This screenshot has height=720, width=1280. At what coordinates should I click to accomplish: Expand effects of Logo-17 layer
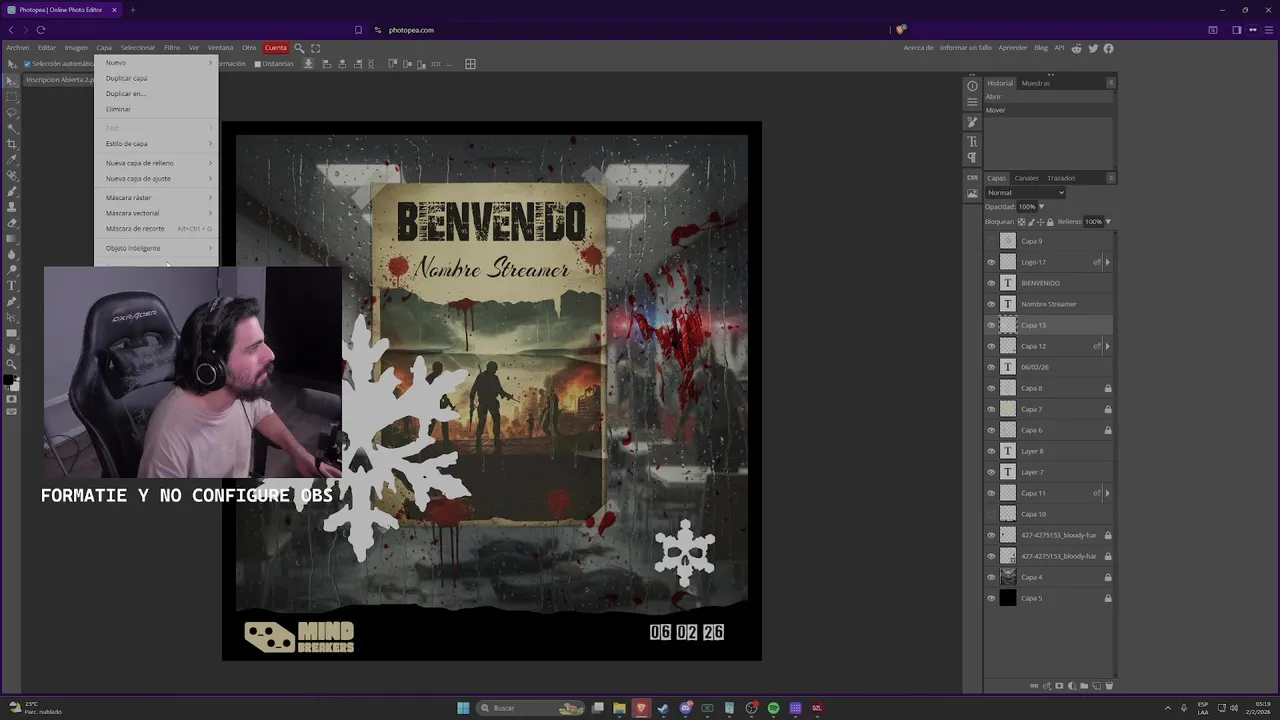[1107, 262]
